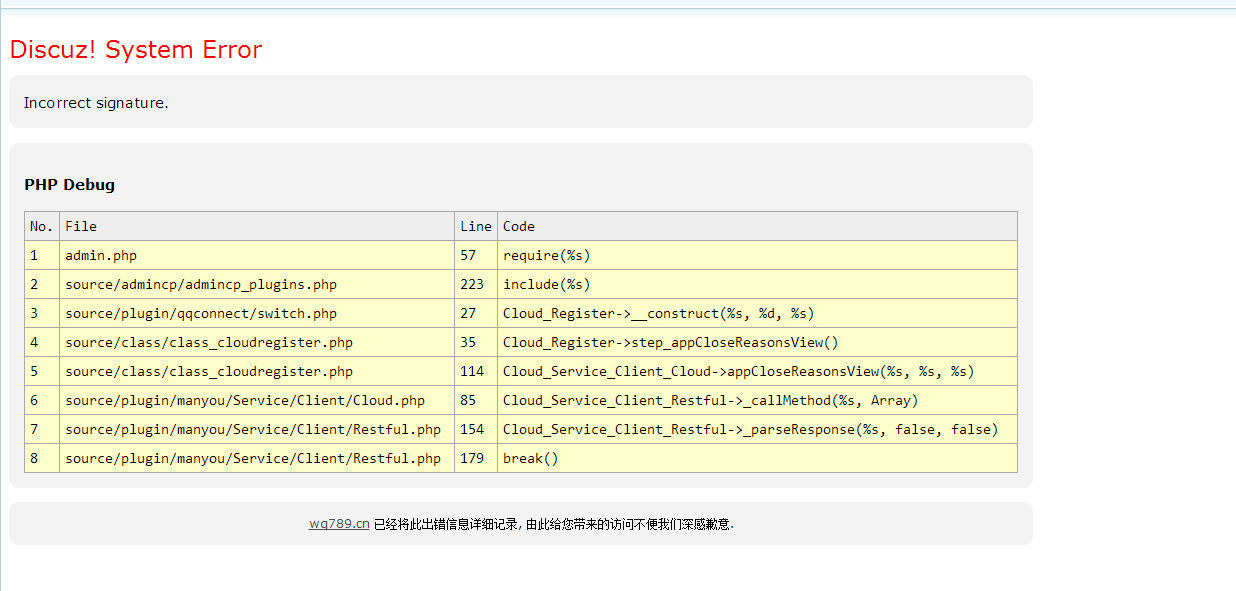Click the "Discuz! System Error" heading

[136, 50]
